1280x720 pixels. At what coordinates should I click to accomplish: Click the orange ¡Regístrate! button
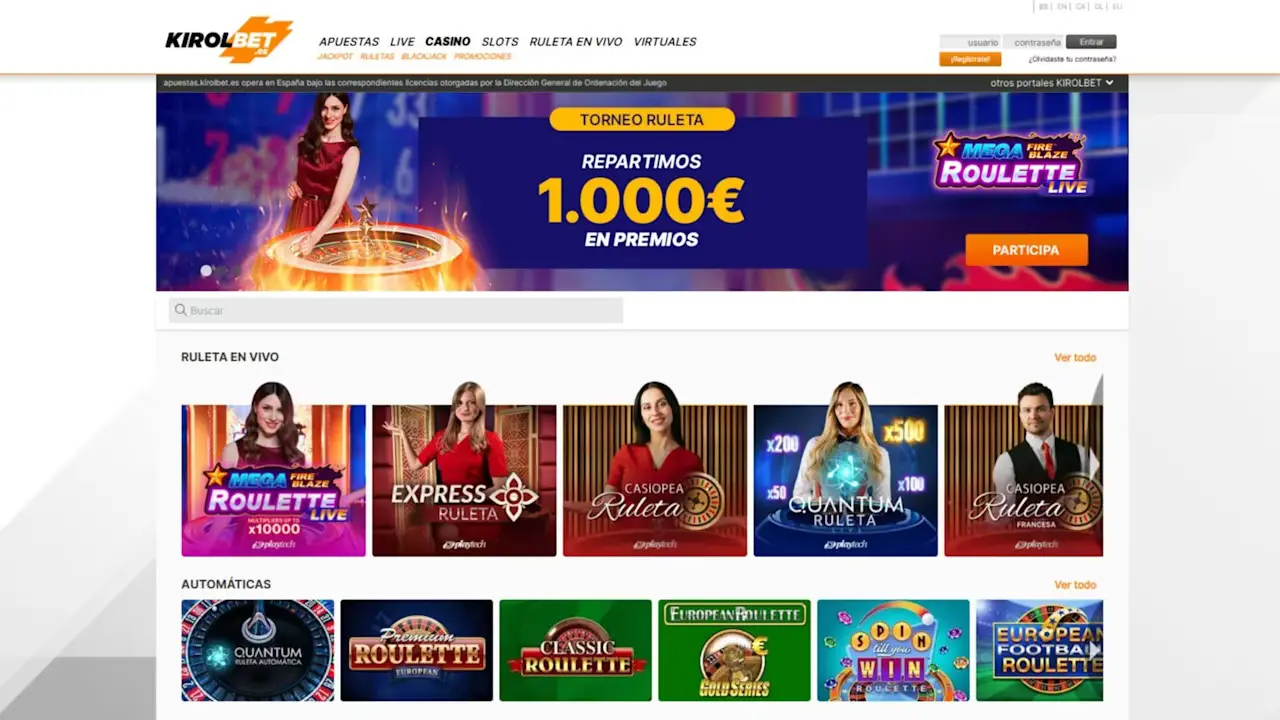[970, 59]
